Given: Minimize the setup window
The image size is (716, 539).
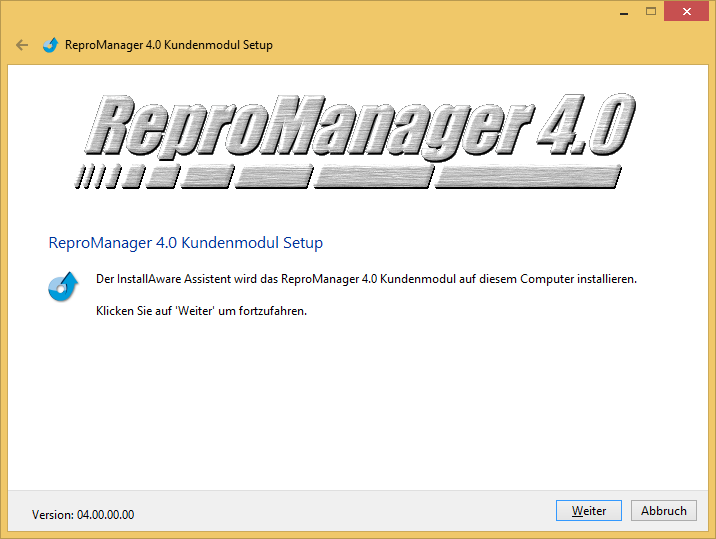Looking at the screenshot, I should (x=624, y=12).
